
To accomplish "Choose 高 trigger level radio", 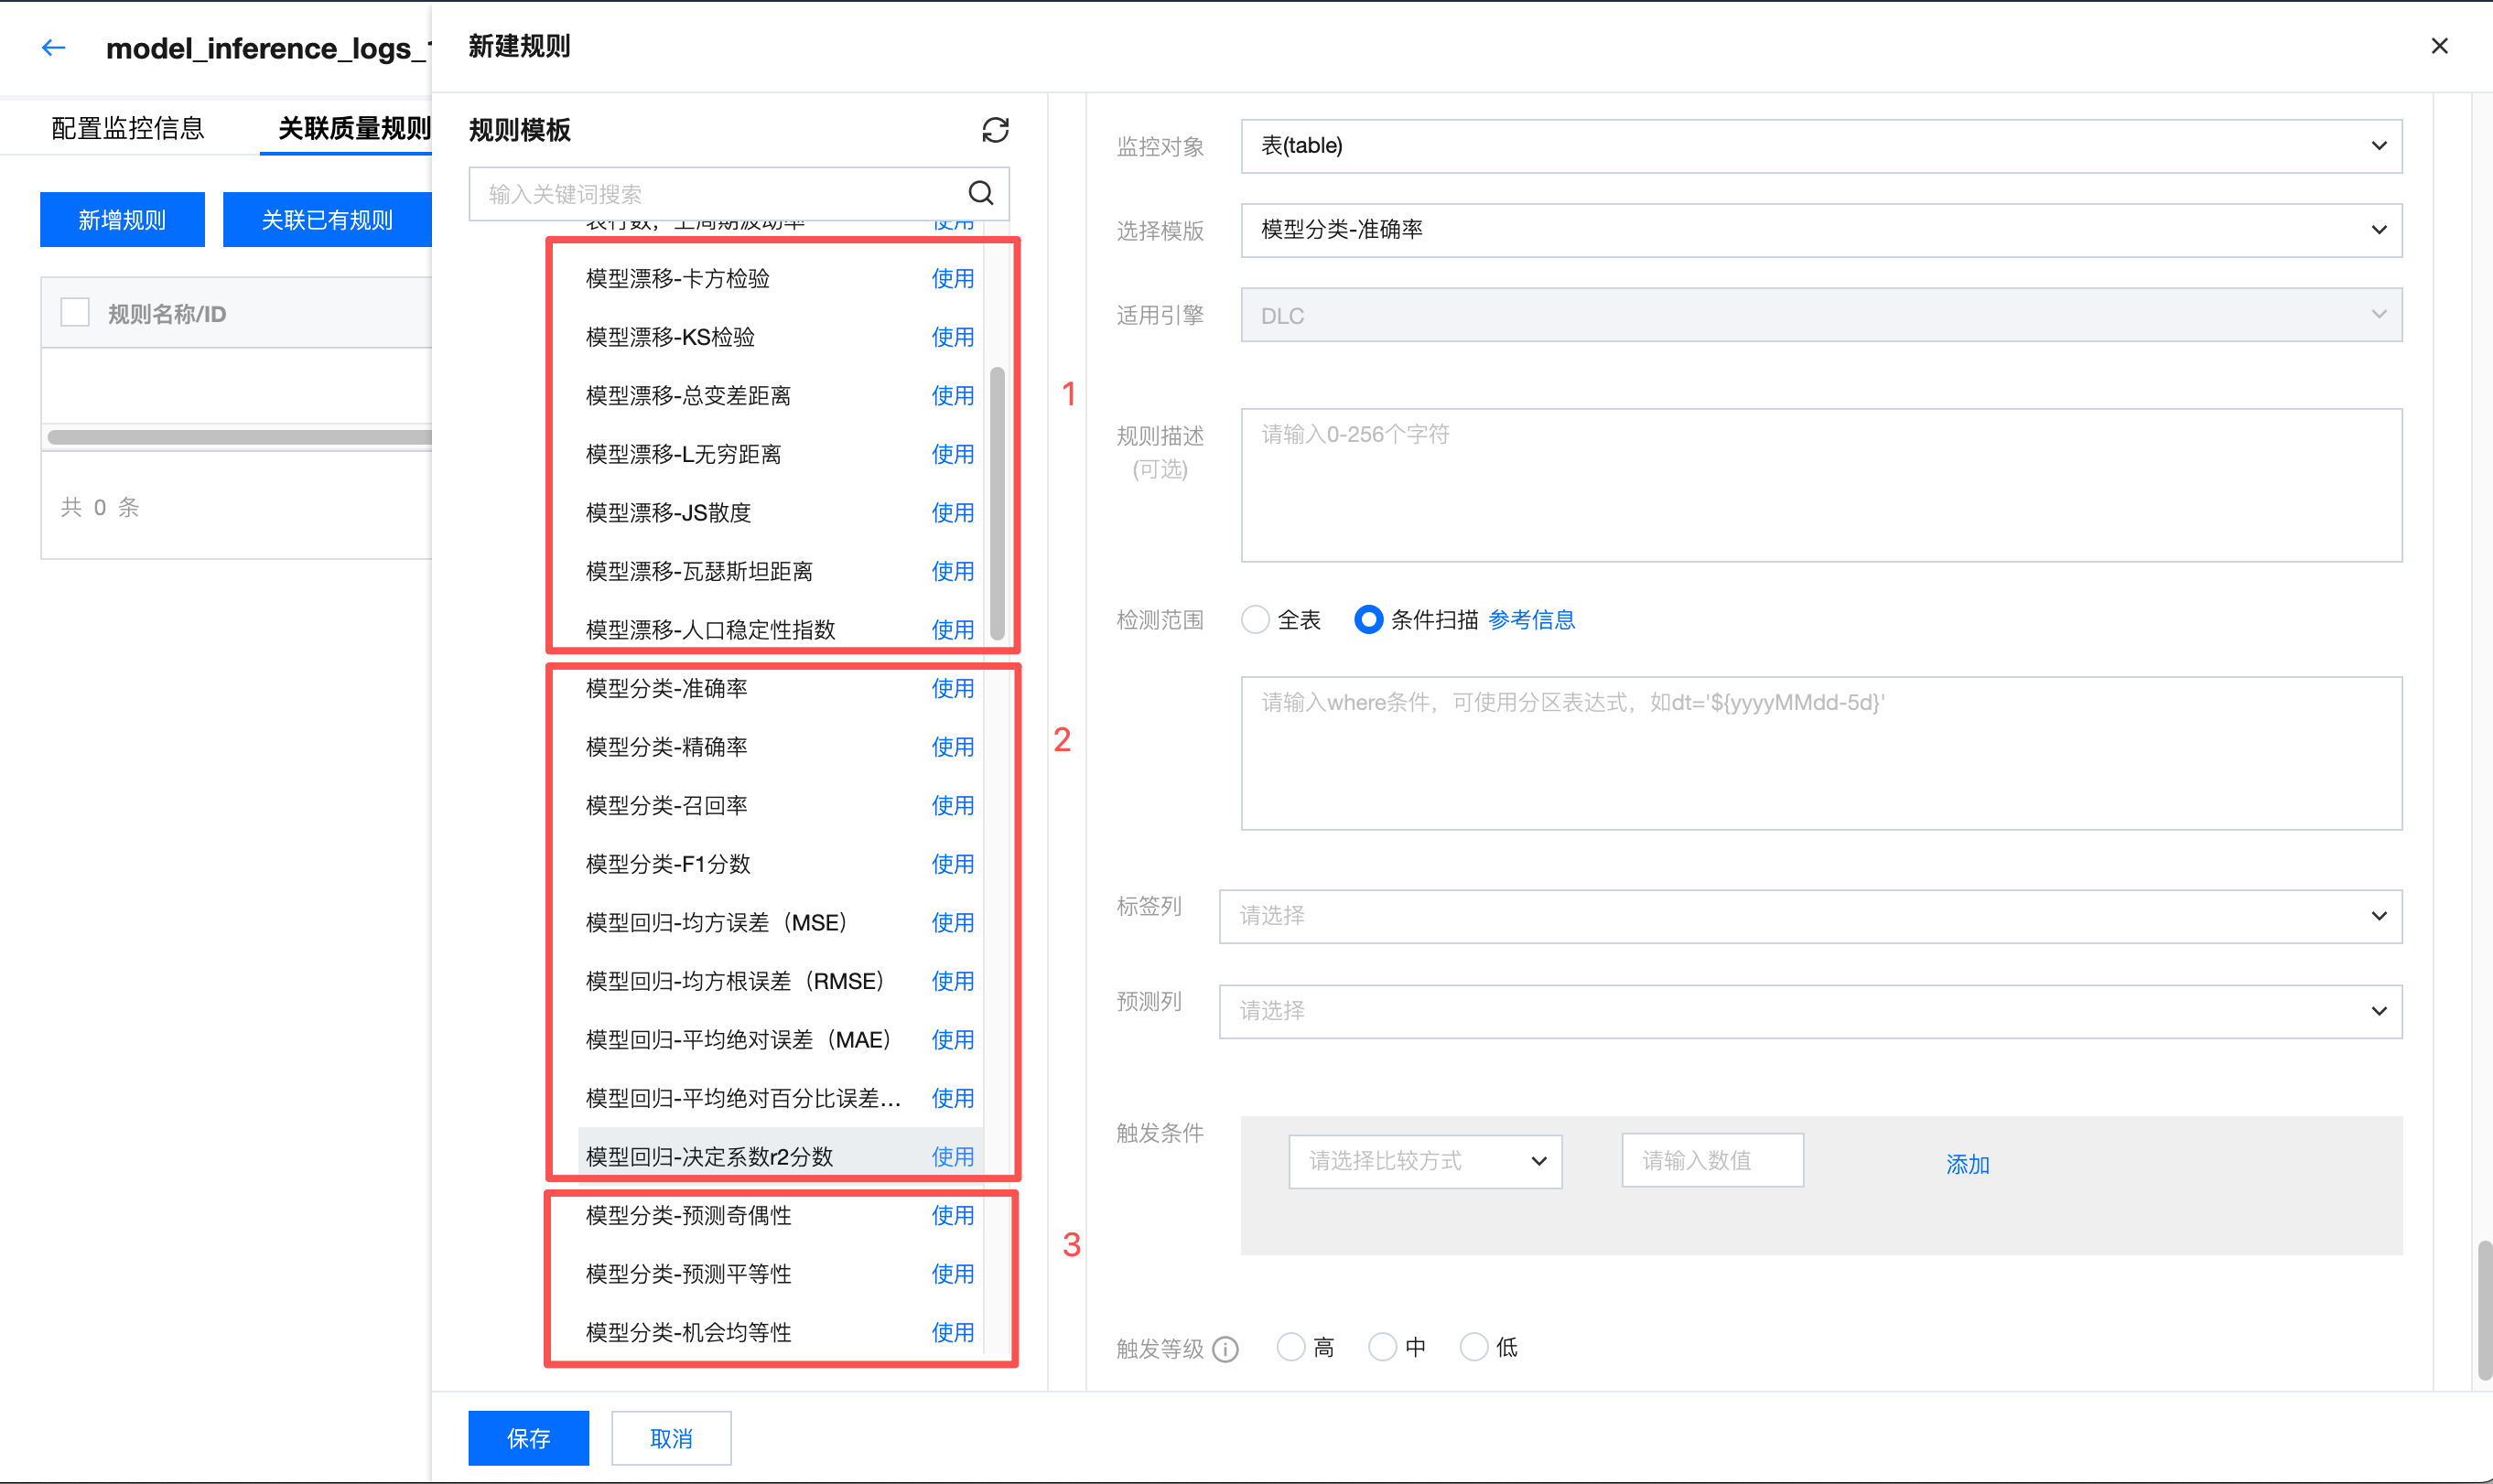I will coord(1291,1347).
